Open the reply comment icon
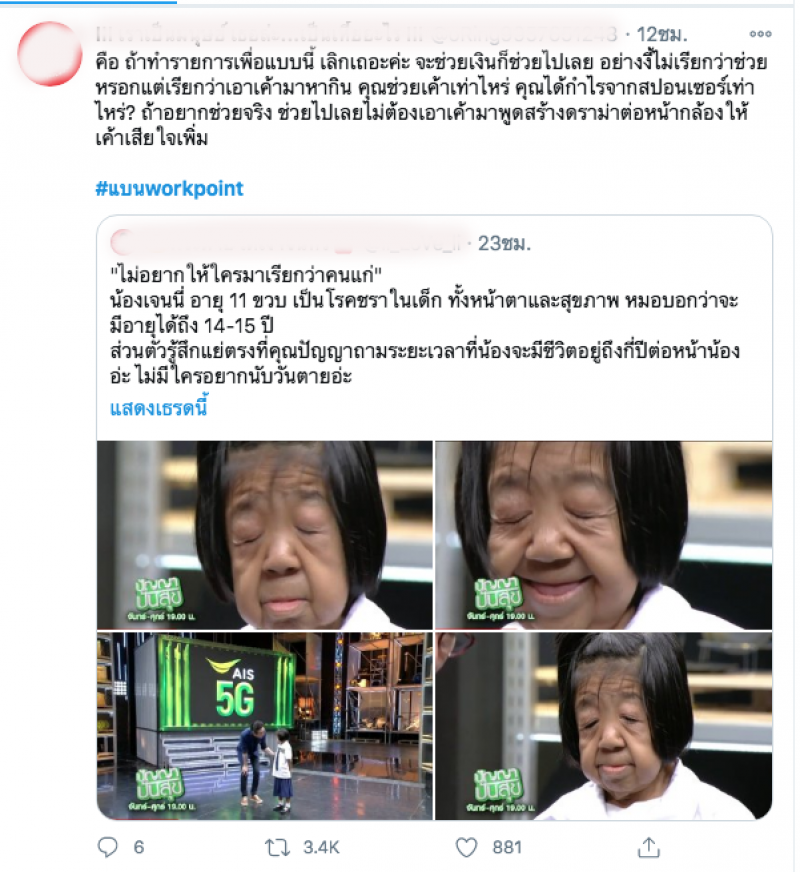The height and width of the screenshot is (872, 800). 107,847
